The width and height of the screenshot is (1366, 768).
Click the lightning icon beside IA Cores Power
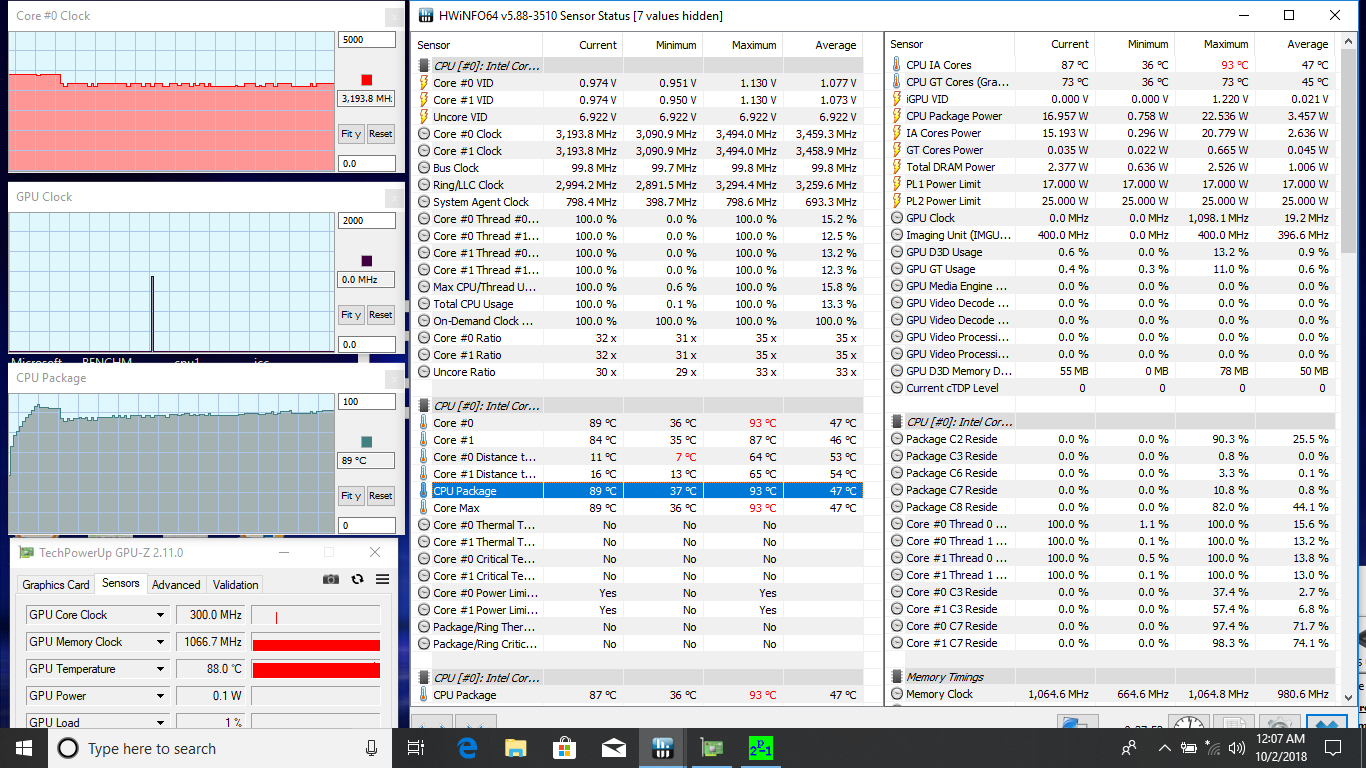(896, 133)
